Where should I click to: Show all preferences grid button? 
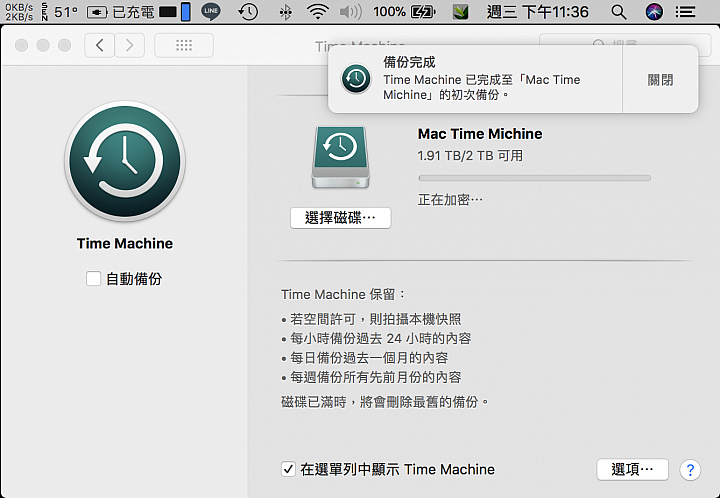[x=184, y=45]
